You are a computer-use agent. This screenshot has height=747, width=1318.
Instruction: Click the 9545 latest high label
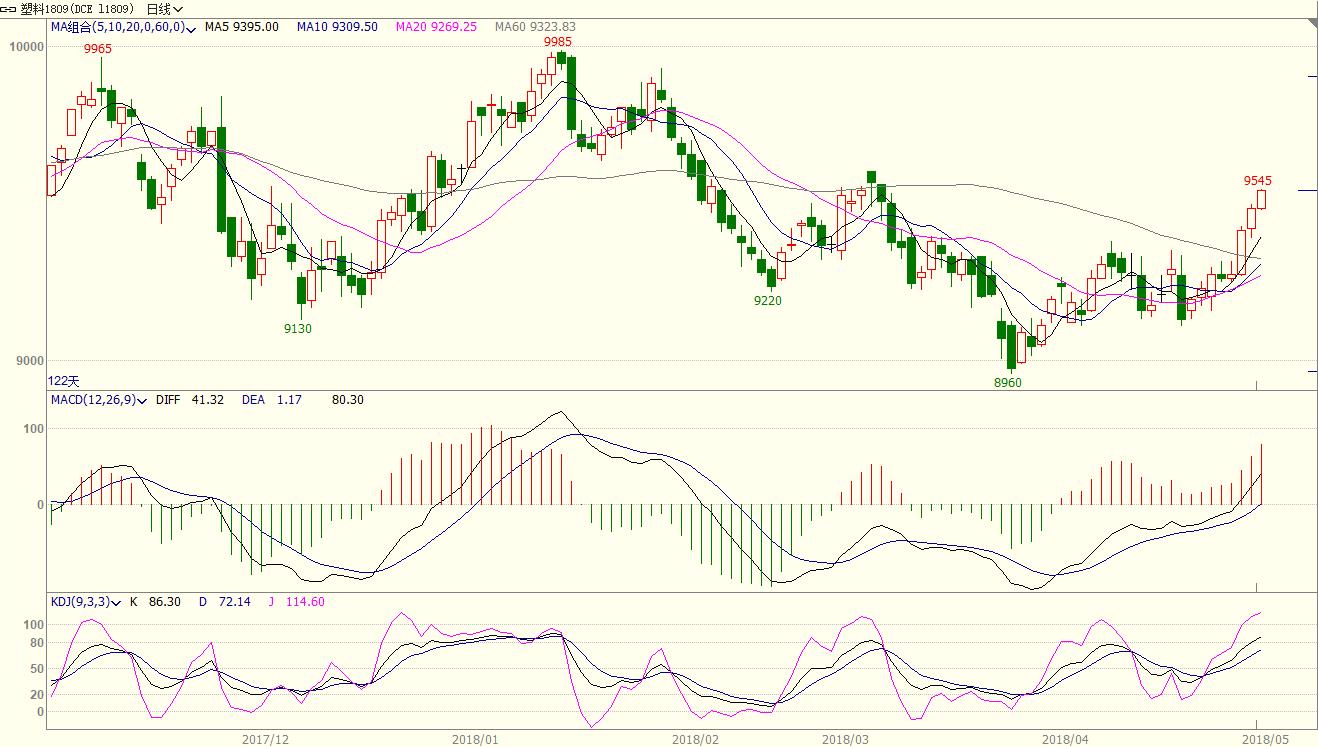coord(1258,181)
